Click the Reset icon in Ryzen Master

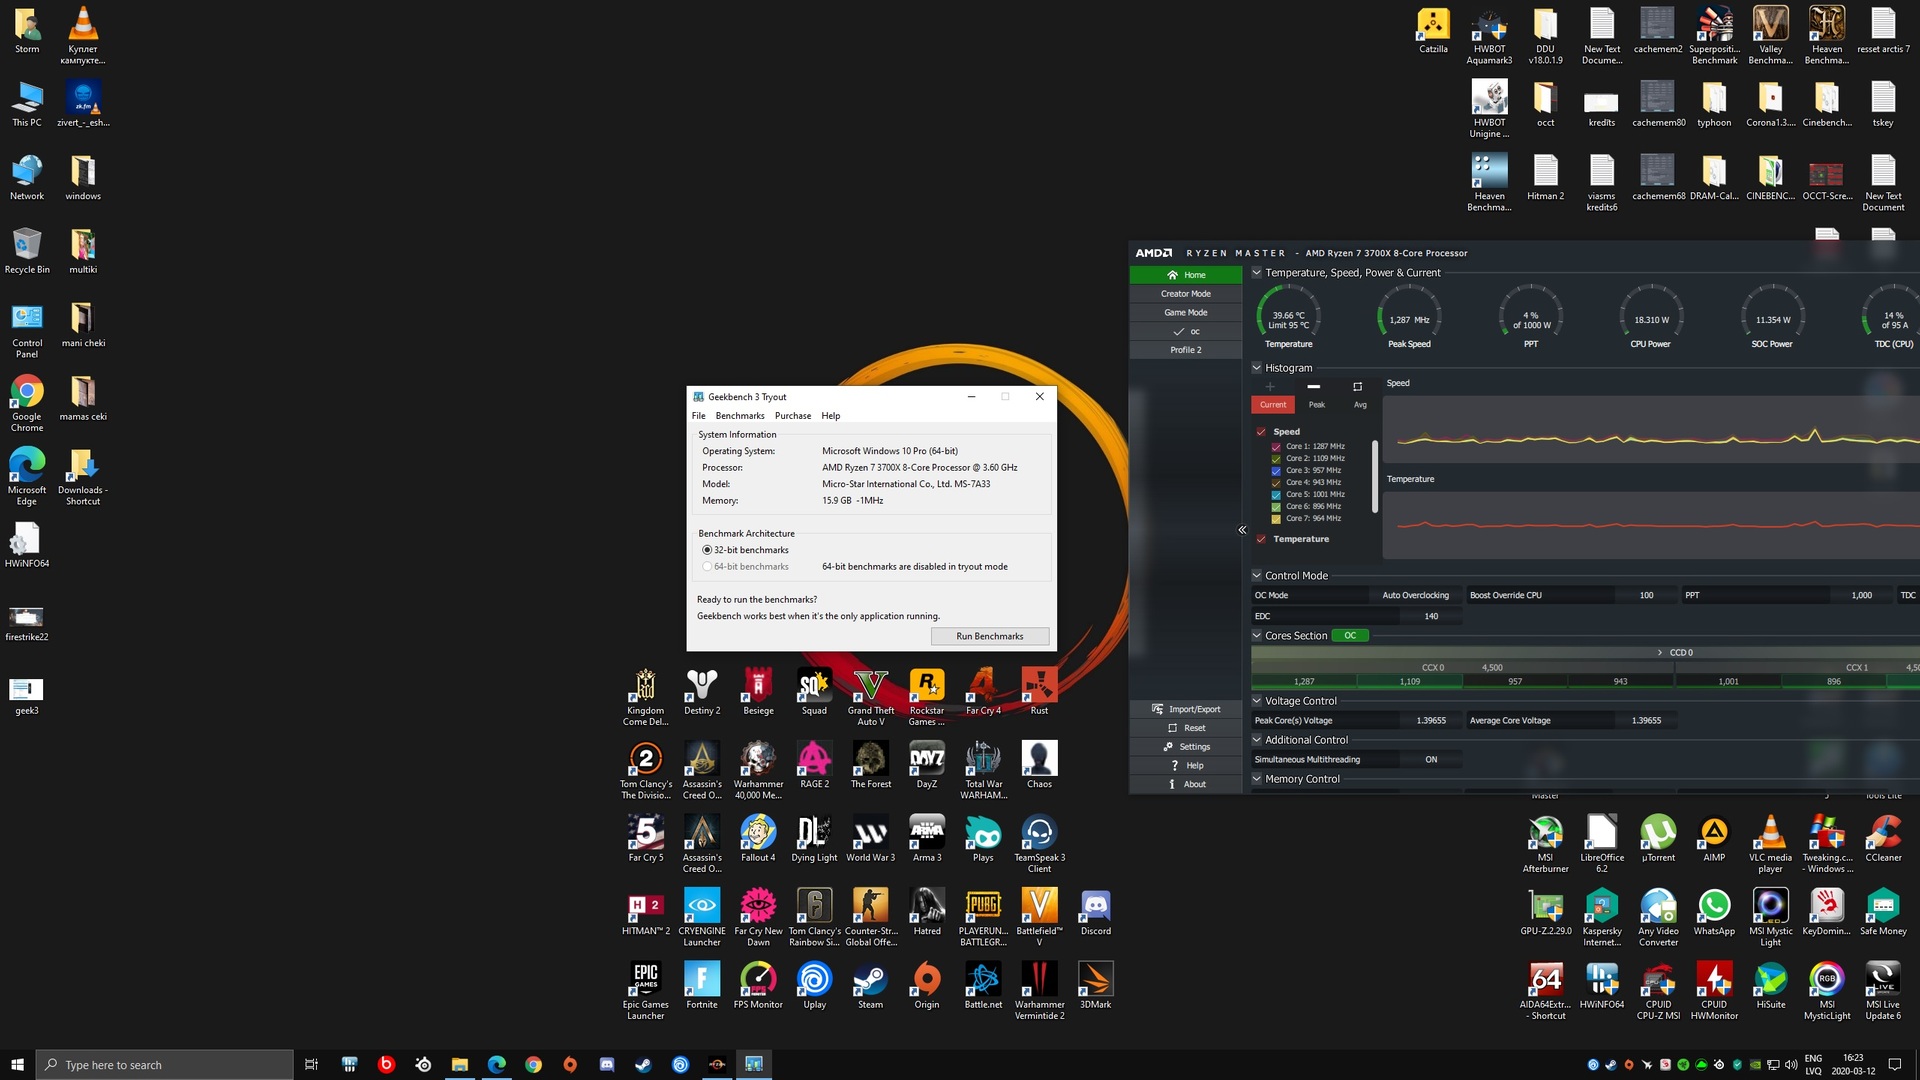coord(1172,728)
